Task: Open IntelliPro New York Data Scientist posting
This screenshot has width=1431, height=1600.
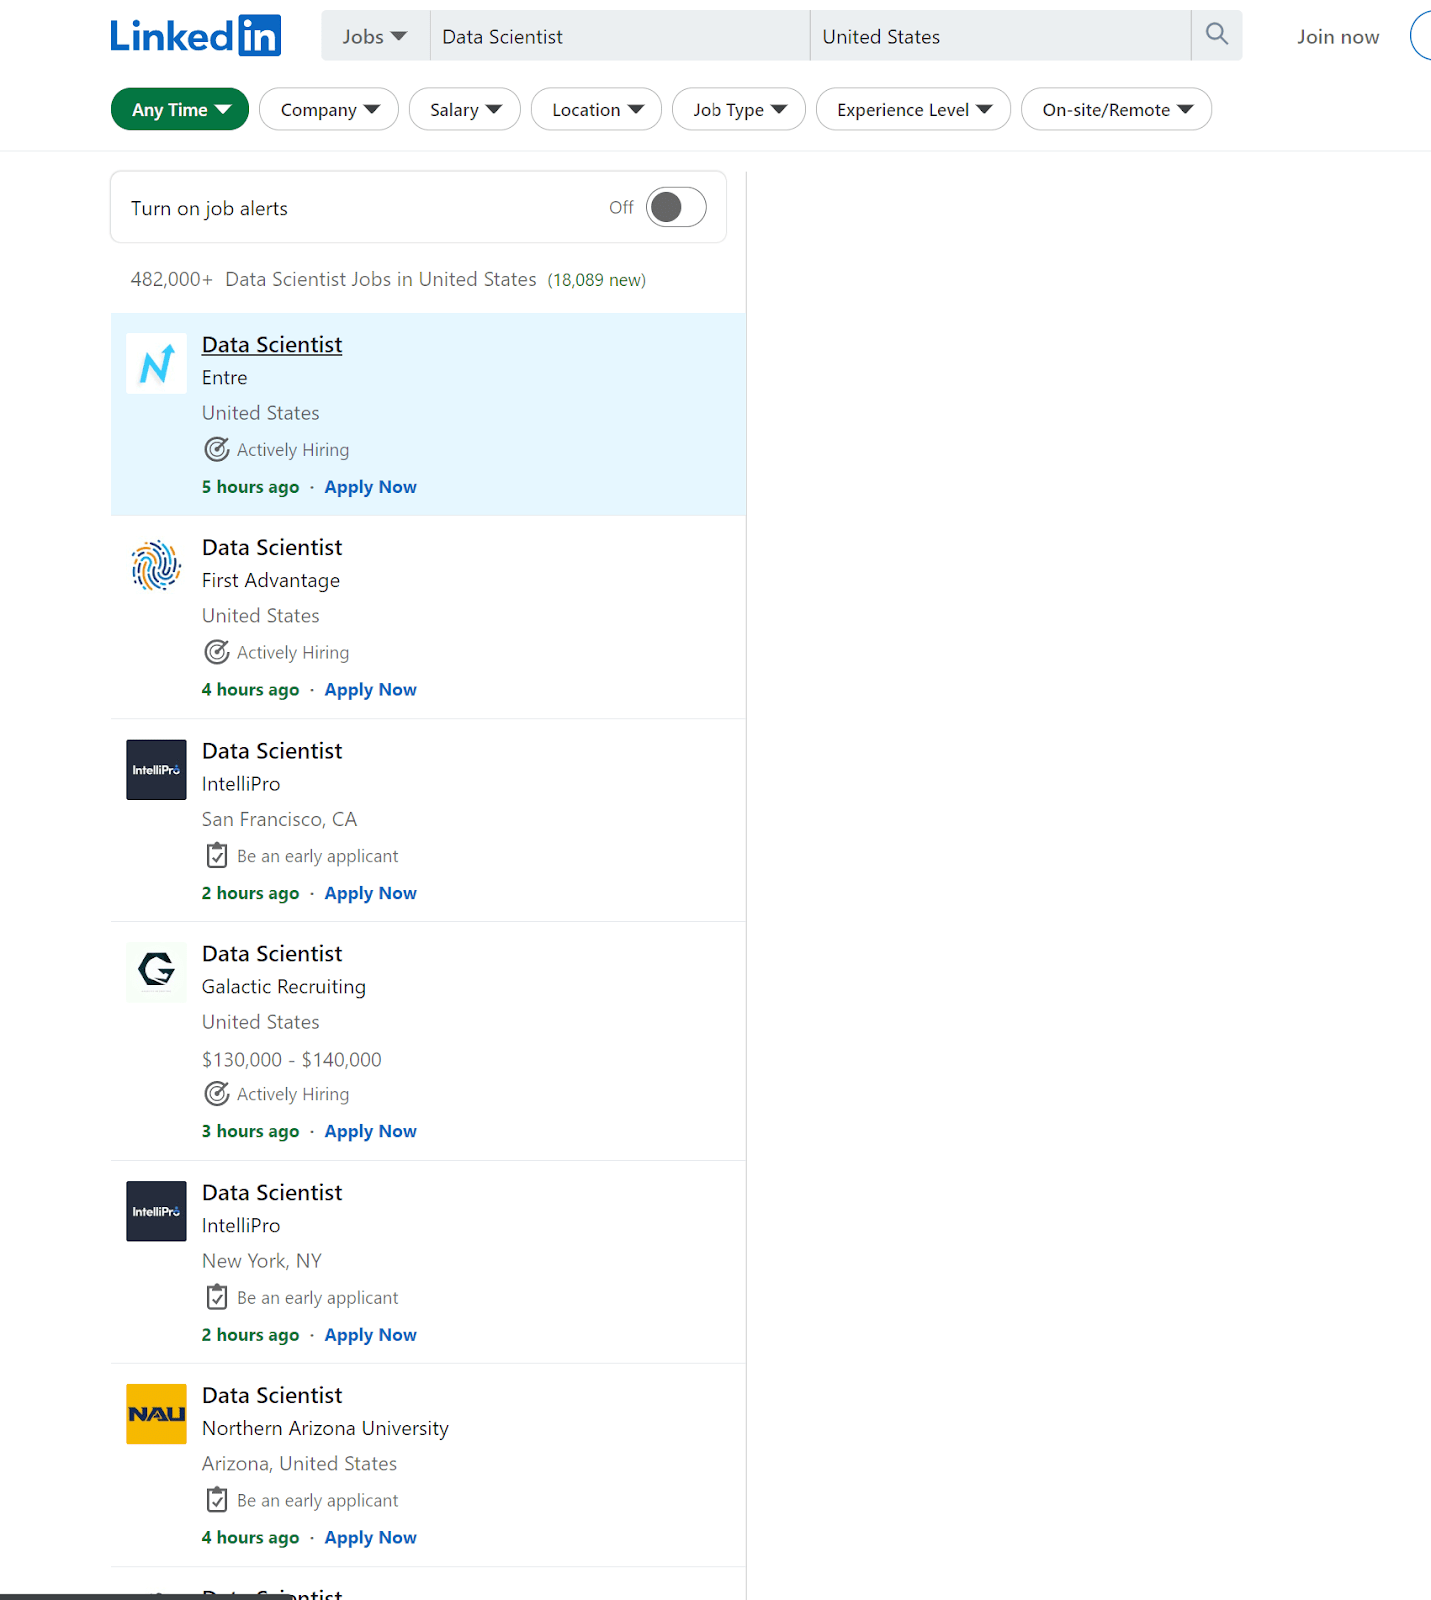Action: click(272, 1193)
